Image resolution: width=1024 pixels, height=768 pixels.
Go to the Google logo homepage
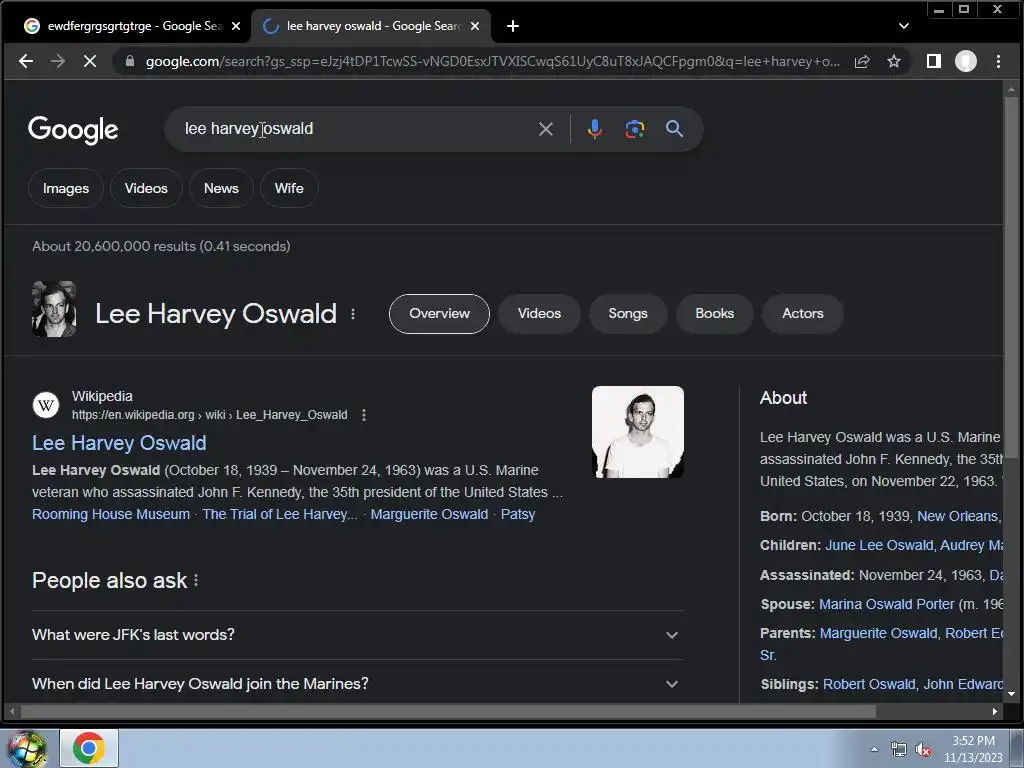coord(73,129)
